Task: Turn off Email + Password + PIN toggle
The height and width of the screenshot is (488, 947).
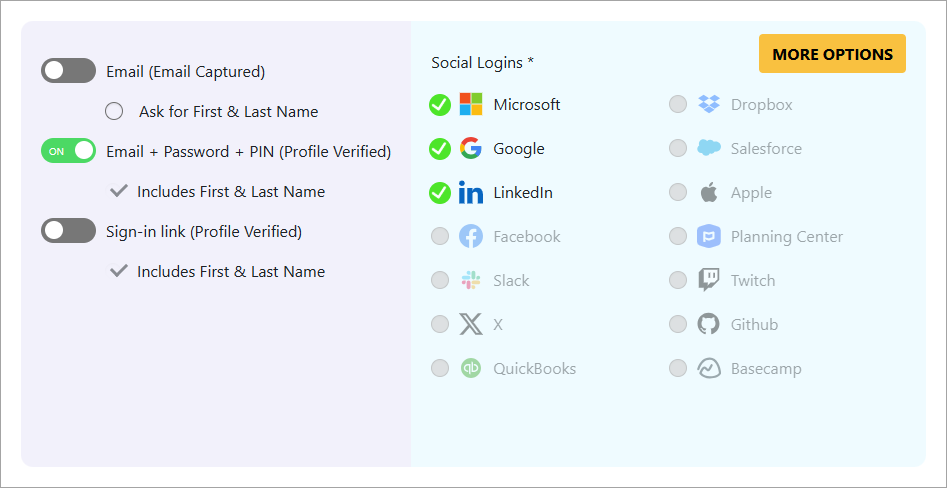Action: 68,151
